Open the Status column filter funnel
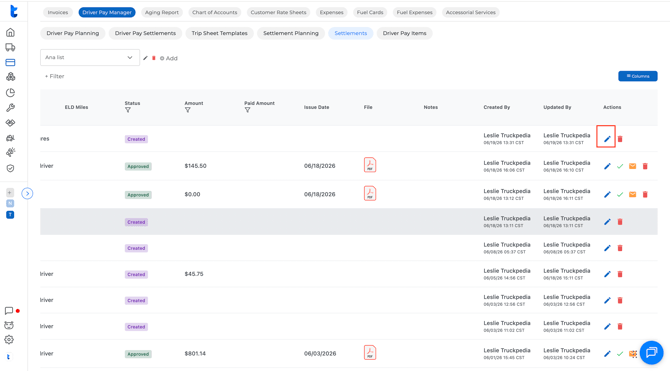 128,110
